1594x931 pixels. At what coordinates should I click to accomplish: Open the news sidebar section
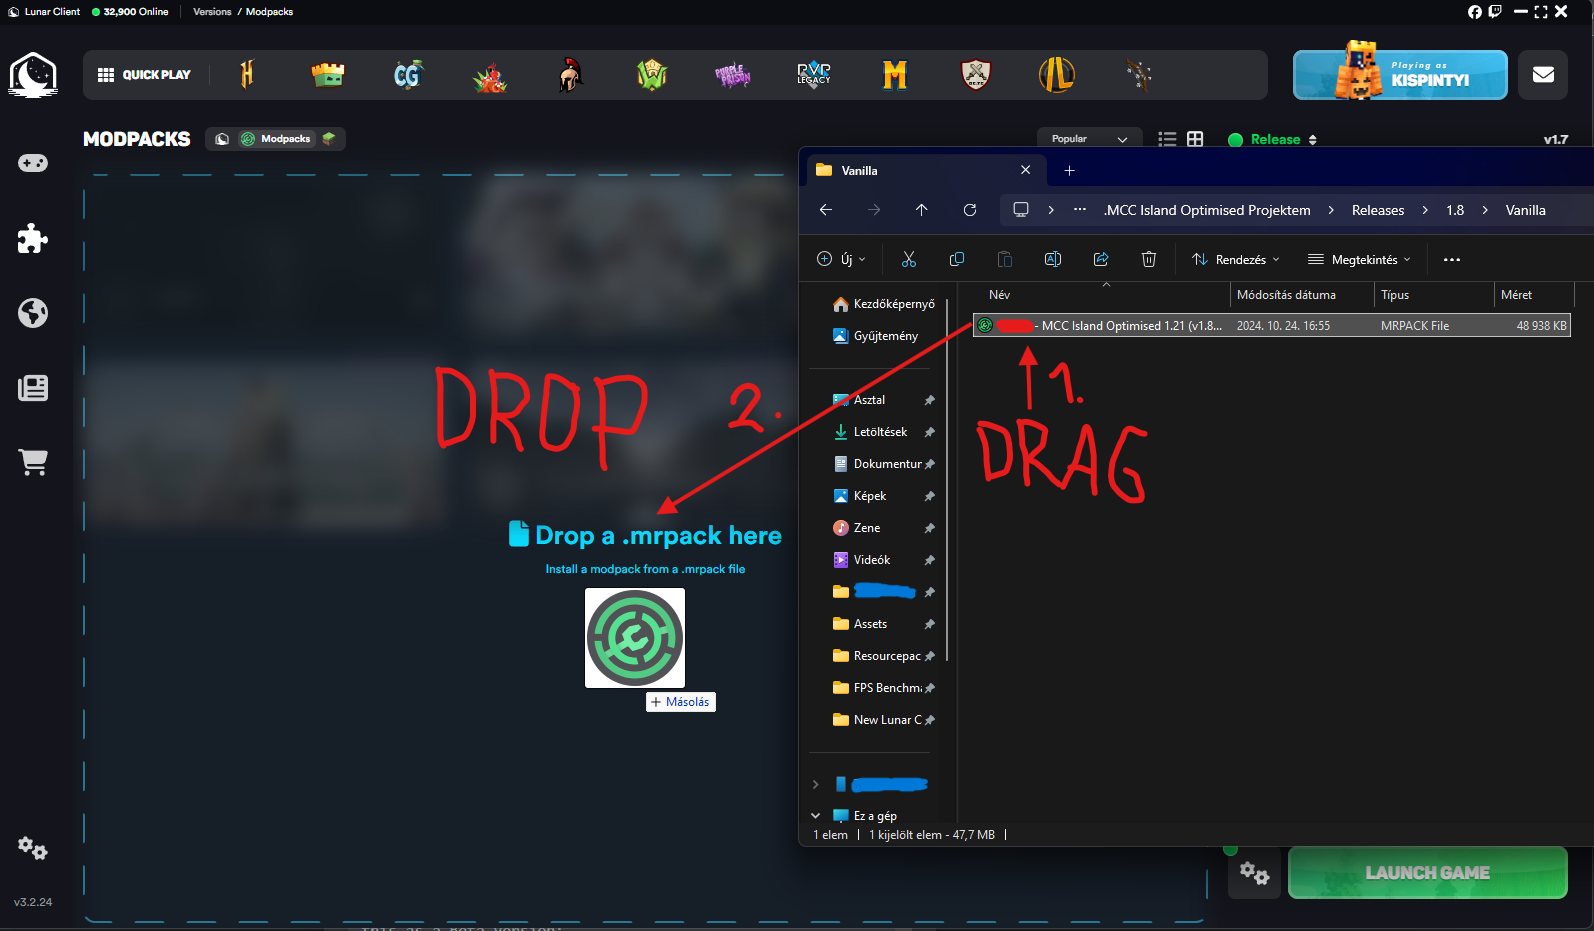click(33, 388)
